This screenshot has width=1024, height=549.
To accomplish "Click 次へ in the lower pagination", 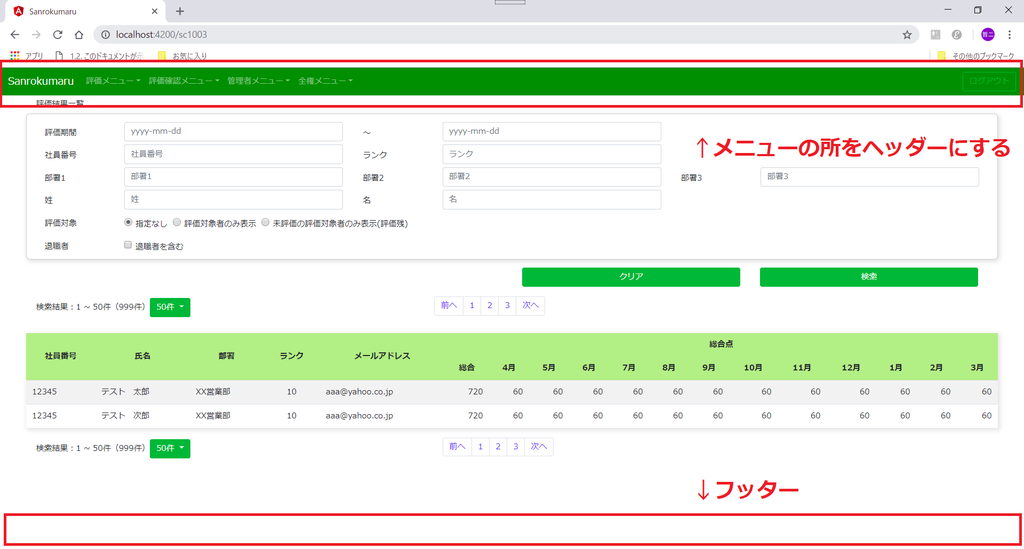I will click(539, 447).
